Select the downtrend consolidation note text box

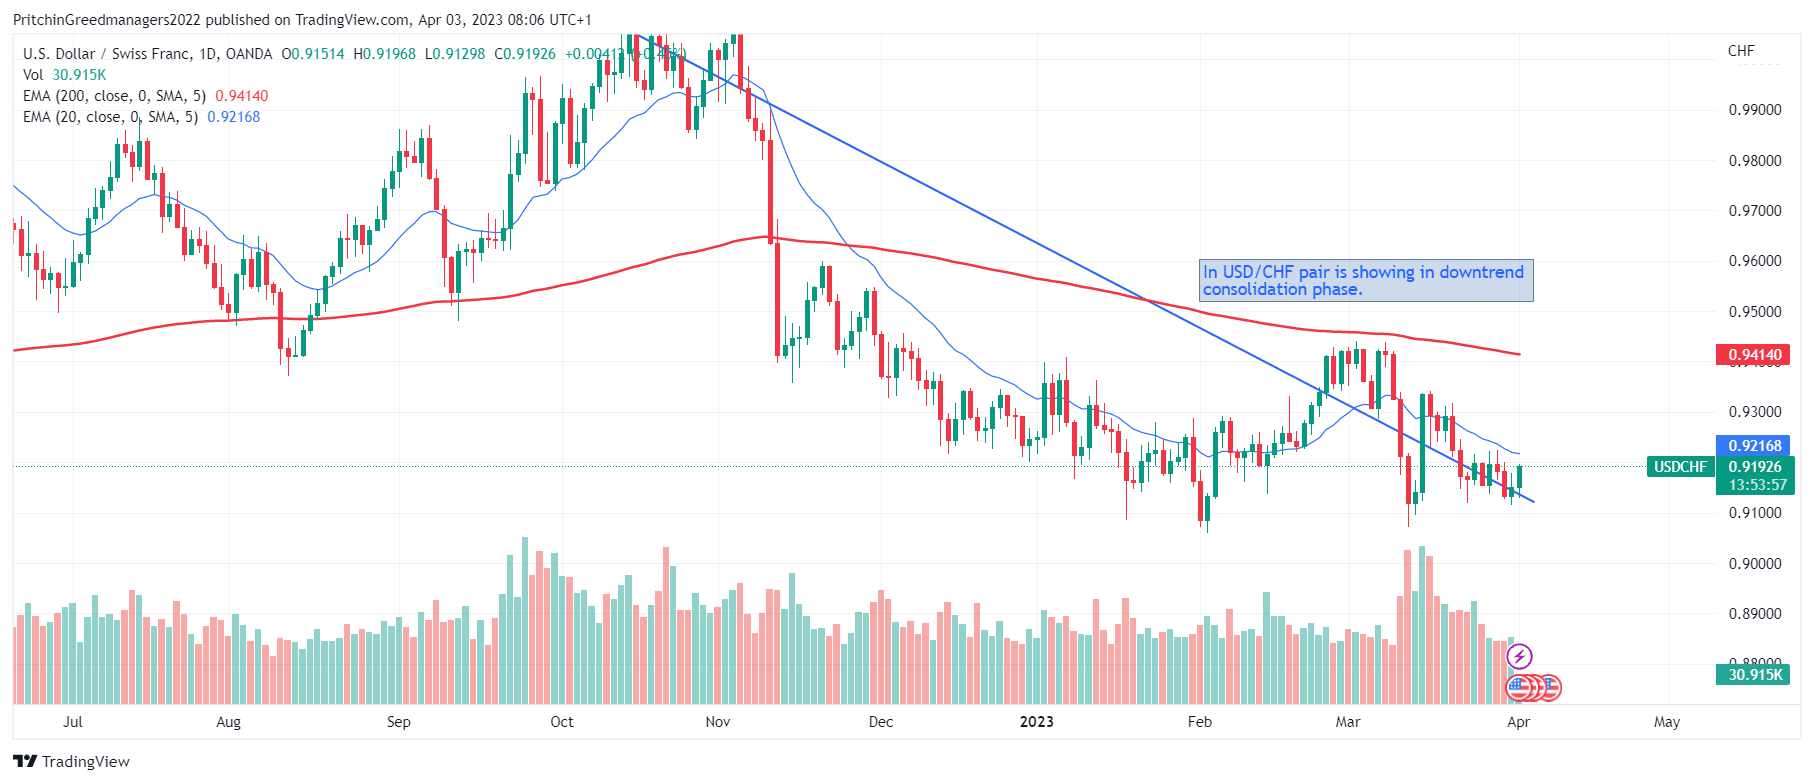click(1366, 281)
